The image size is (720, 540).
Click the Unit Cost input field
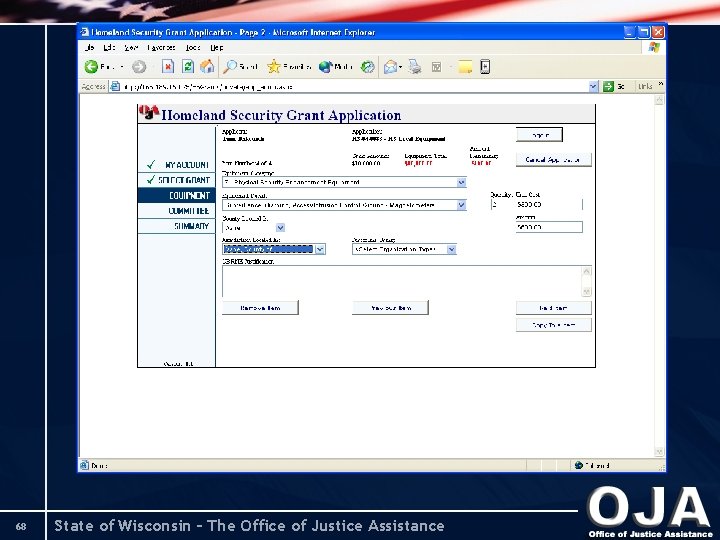[x=549, y=204]
